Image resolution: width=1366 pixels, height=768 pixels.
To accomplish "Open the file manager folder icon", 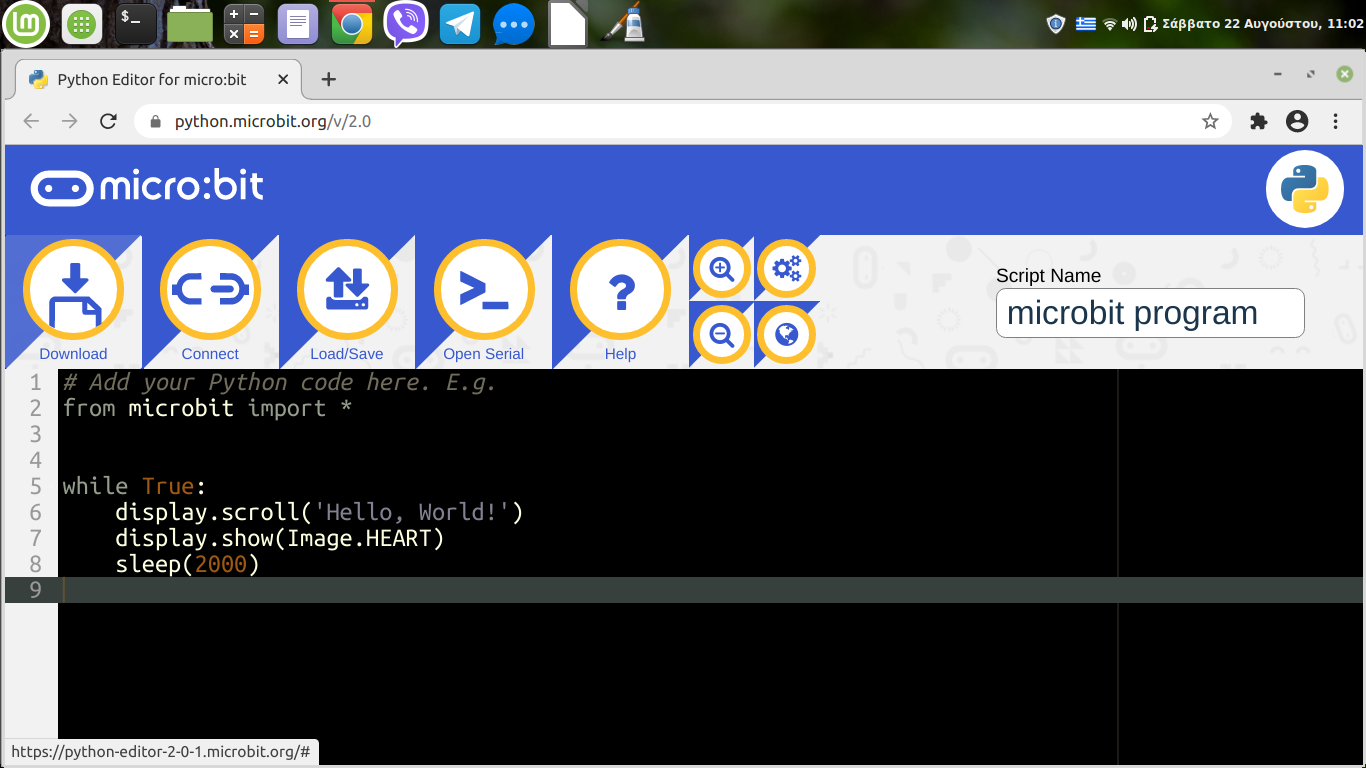I will click(x=189, y=24).
